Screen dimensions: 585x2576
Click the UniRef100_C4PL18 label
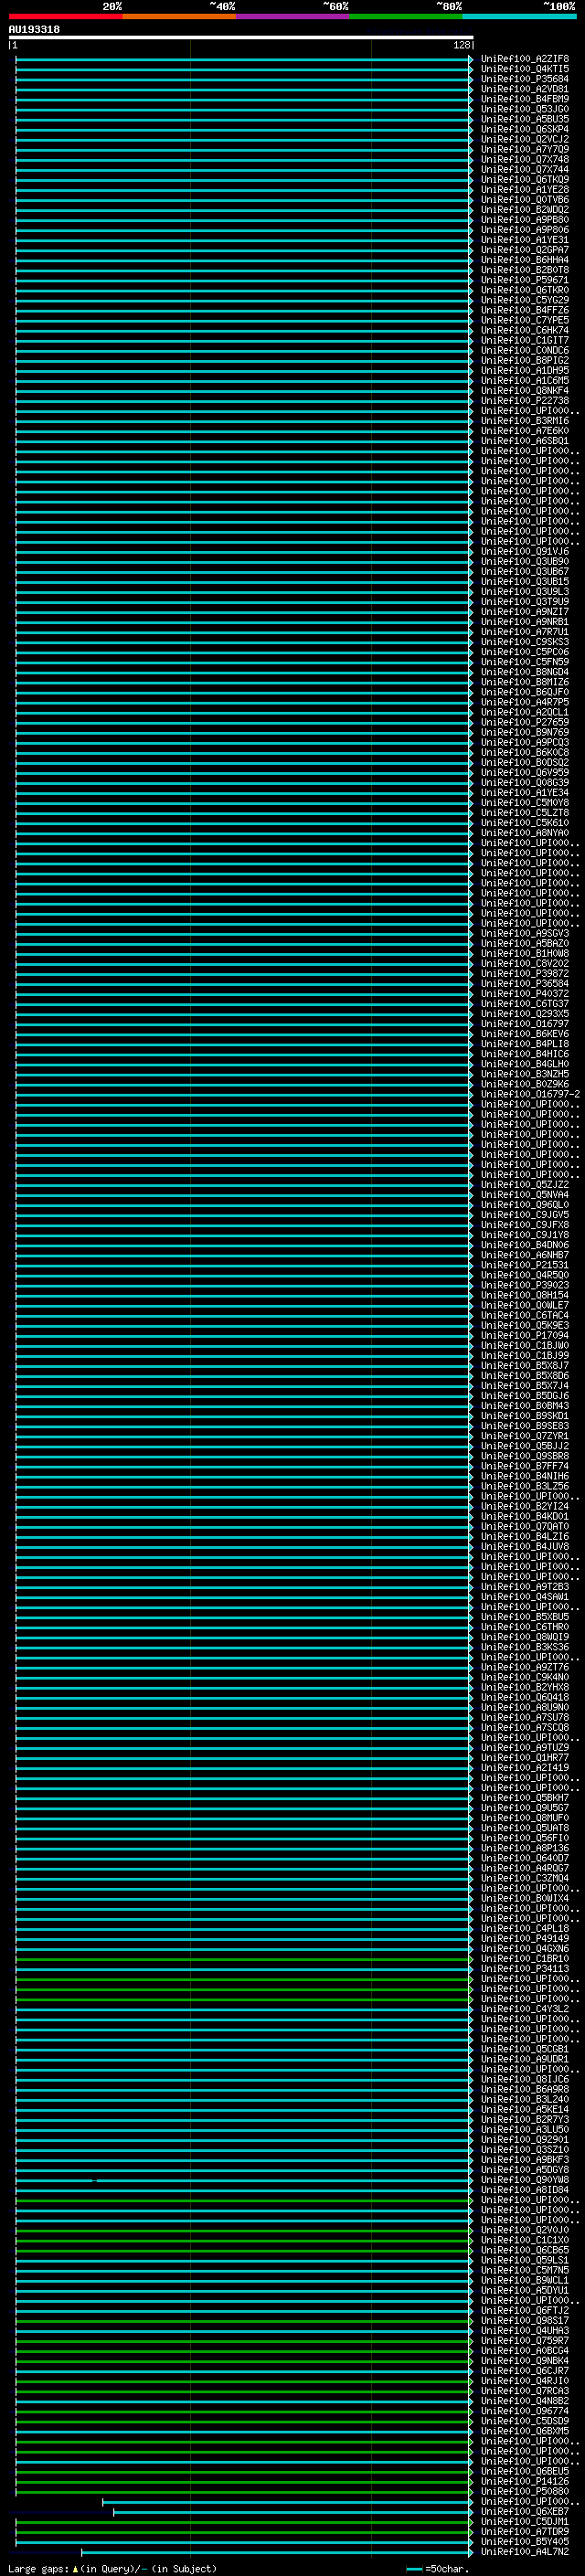(x=525, y=1928)
